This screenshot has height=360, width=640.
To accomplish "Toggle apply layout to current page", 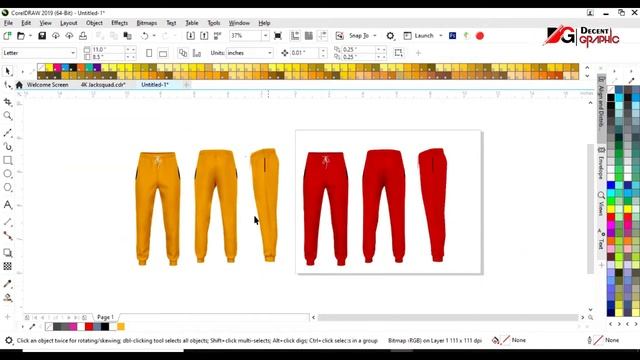I will (197, 53).
